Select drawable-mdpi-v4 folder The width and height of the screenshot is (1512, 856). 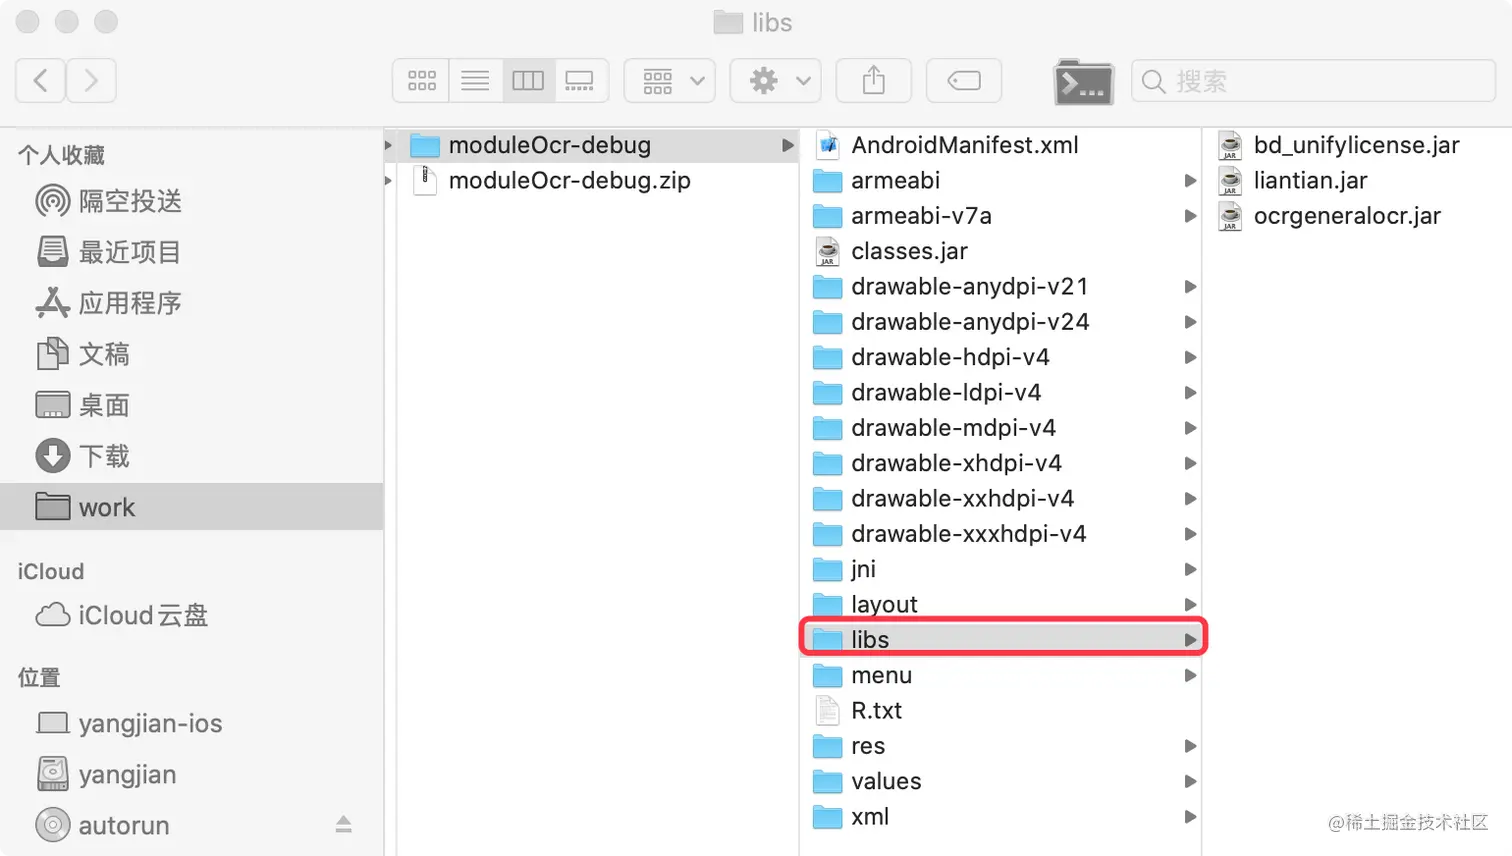[x=1000, y=428]
